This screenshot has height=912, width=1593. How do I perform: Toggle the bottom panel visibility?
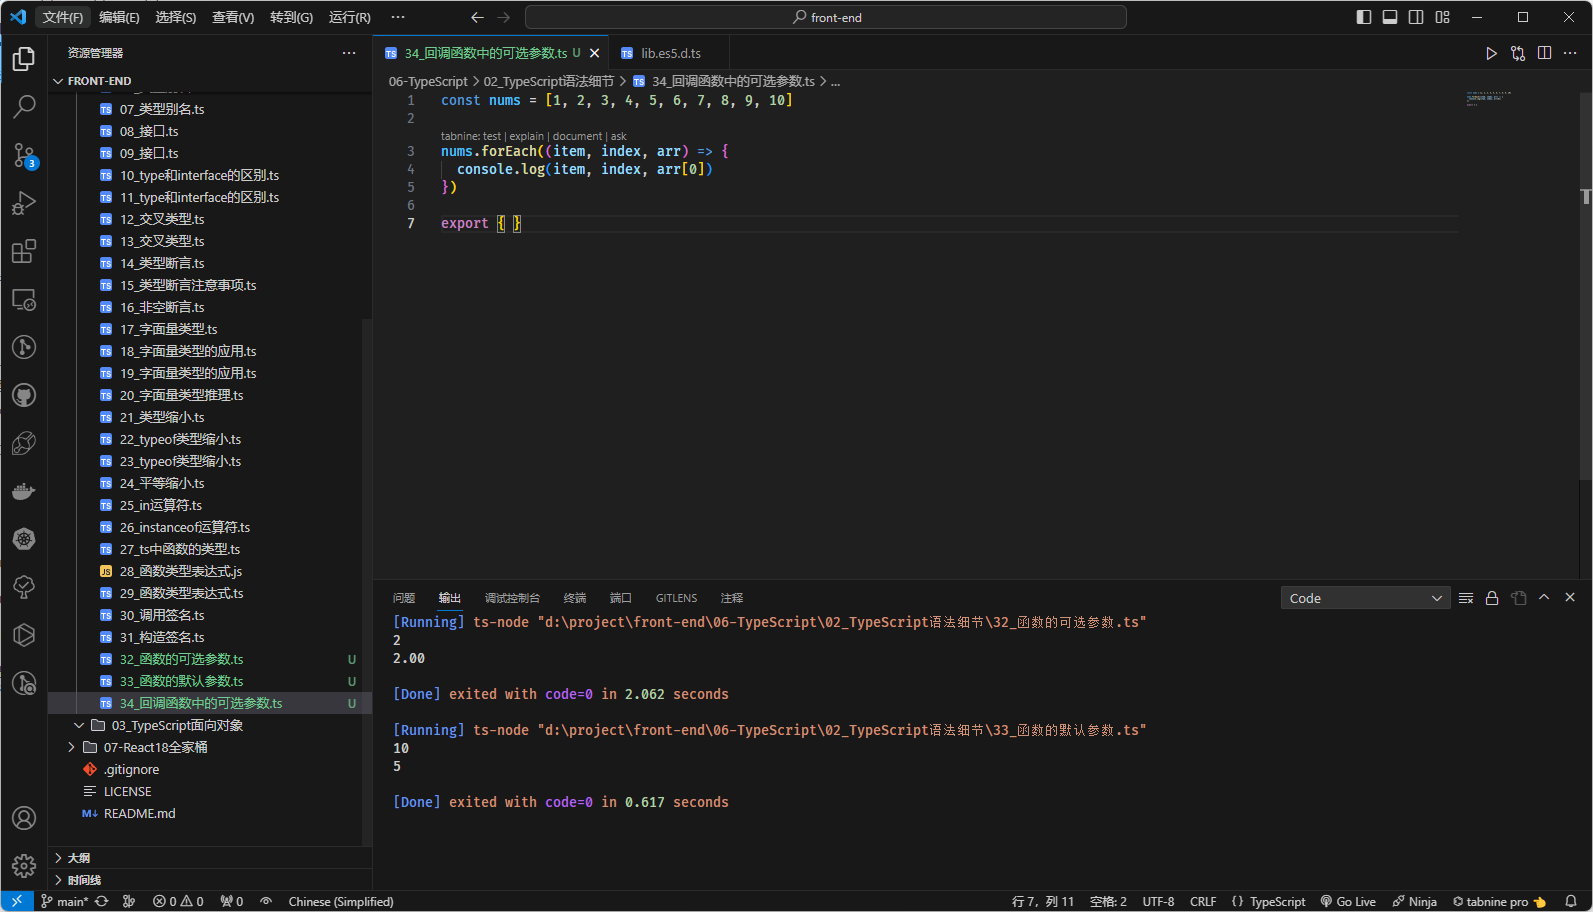1390,17
